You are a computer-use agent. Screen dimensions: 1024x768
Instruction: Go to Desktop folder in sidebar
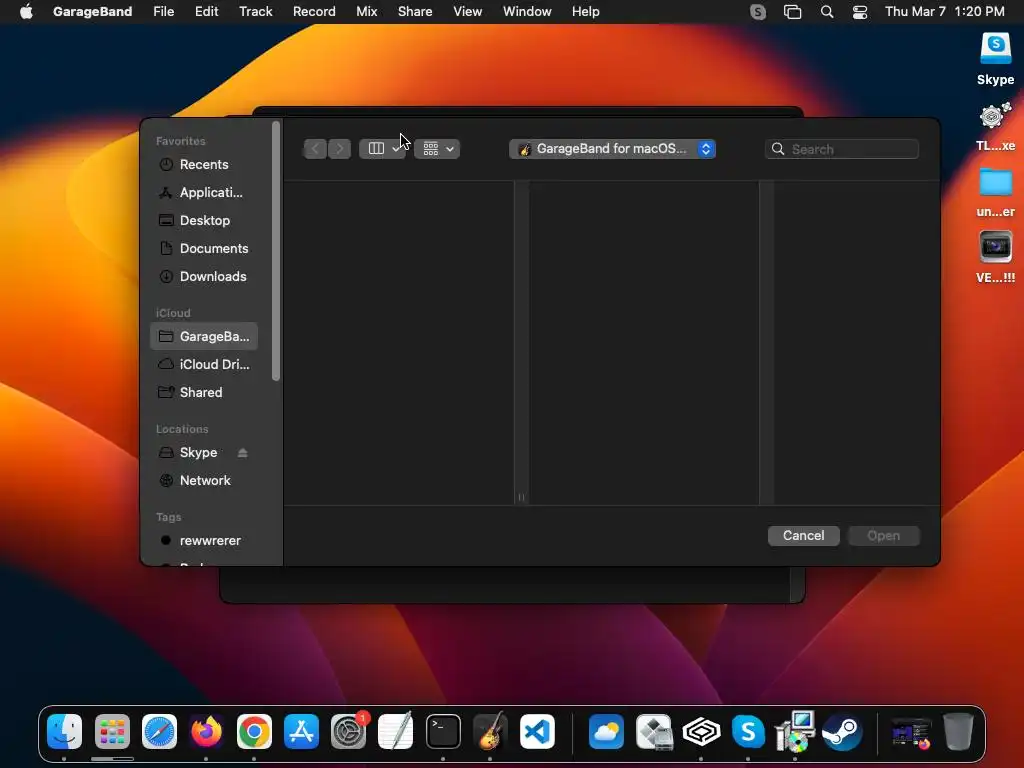204,221
